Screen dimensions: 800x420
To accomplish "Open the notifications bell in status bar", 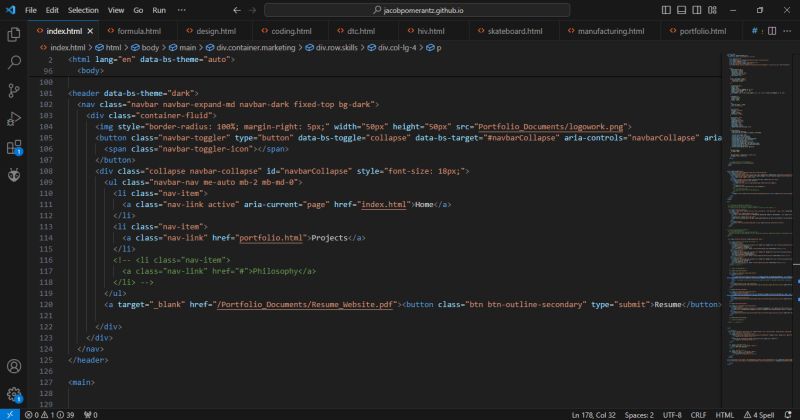I will click(x=788, y=415).
